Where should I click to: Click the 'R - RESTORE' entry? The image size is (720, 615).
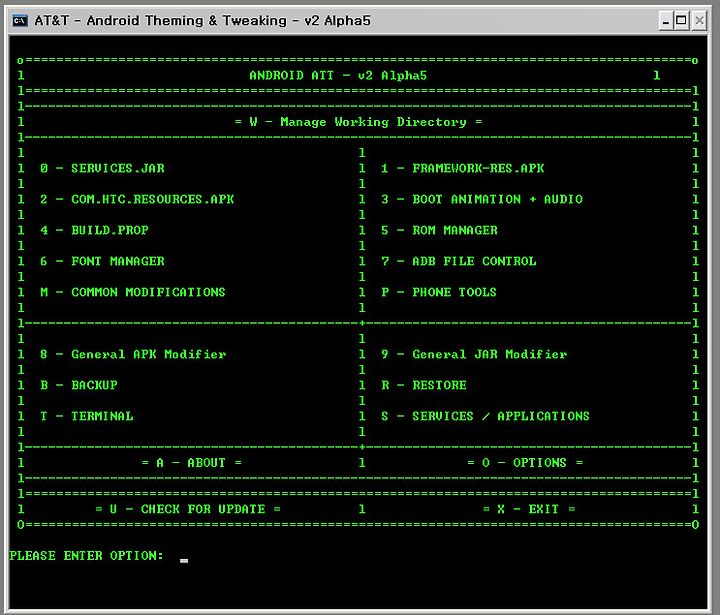[x=424, y=385]
